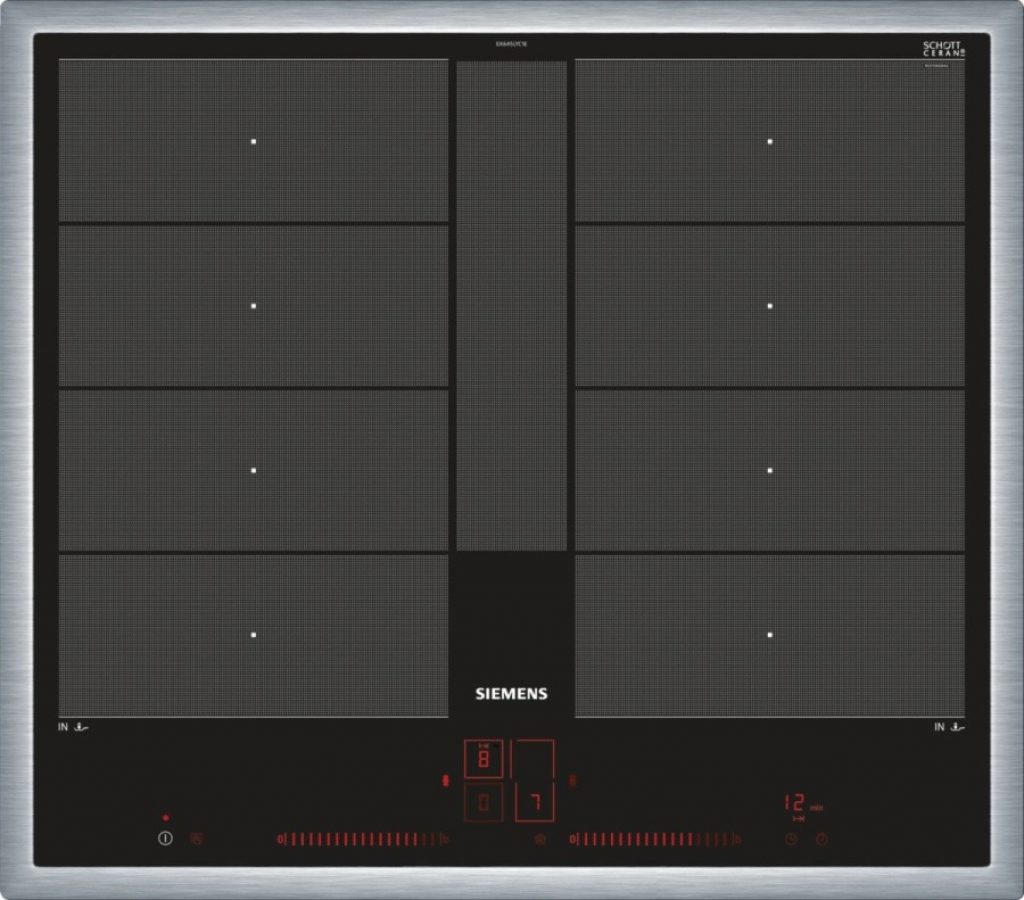The height and width of the screenshot is (900, 1024).
Task: Tap the stopwatch icon at far right
Action: (x=821, y=840)
